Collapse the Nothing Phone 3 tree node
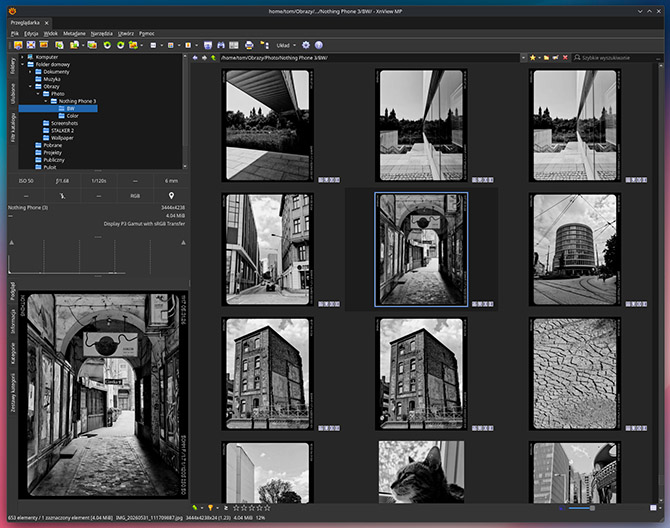This screenshot has height=528, width=670. point(46,101)
